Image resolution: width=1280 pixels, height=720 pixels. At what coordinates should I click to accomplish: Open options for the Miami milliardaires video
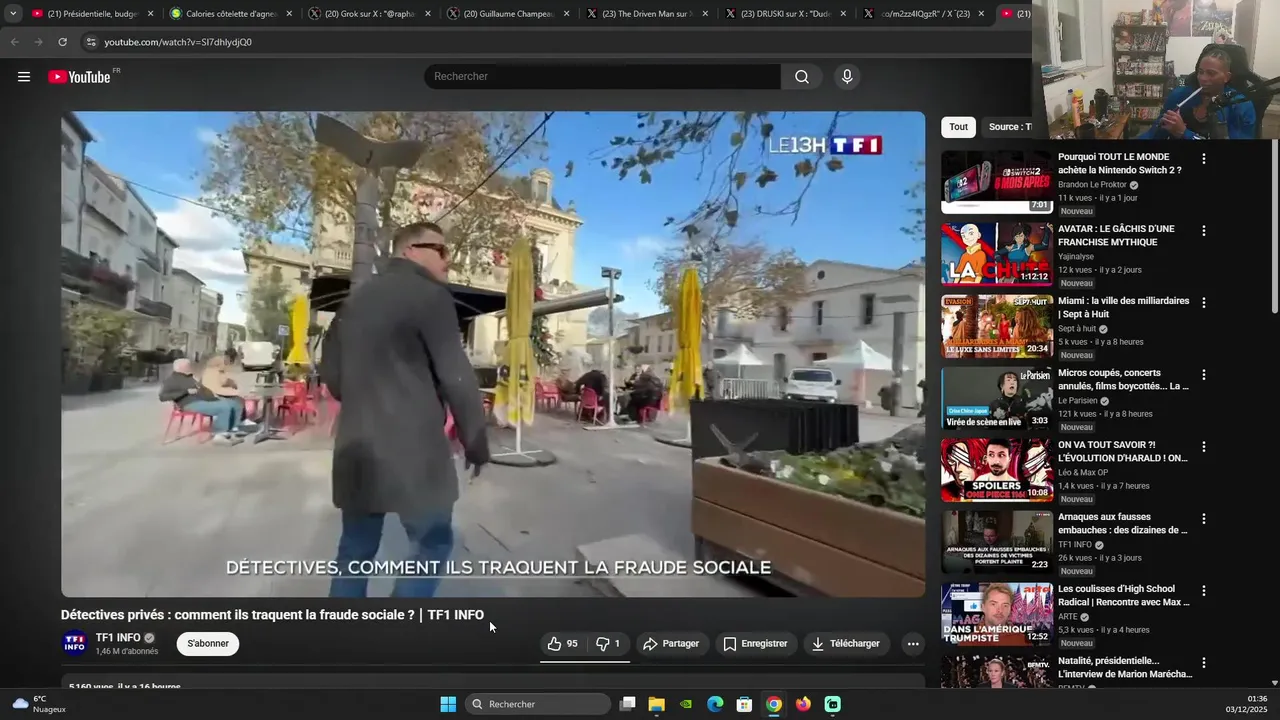pyautogui.click(x=1204, y=303)
